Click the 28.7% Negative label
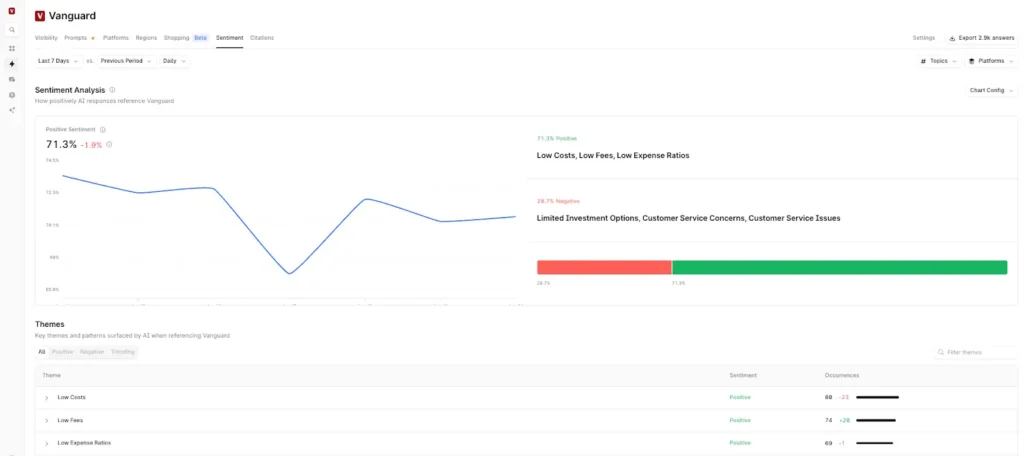The height and width of the screenshot is (456, 1024). point(558,201)
